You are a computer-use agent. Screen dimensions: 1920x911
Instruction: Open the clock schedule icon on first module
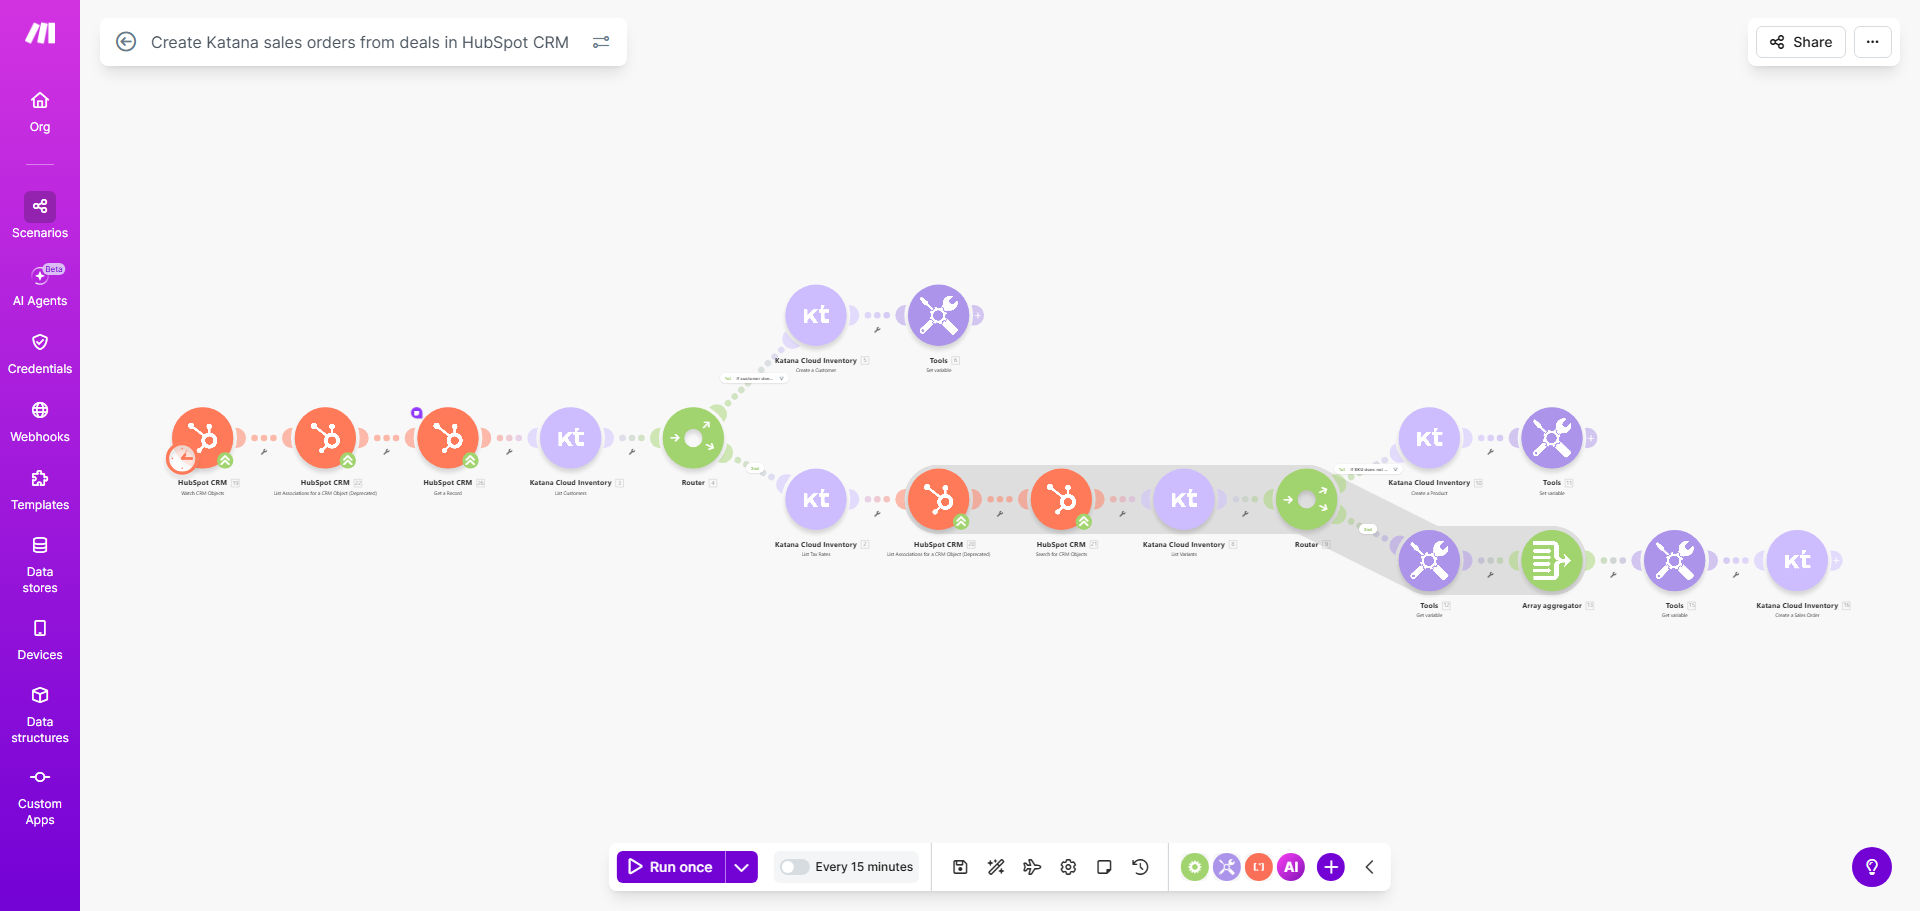181,459
